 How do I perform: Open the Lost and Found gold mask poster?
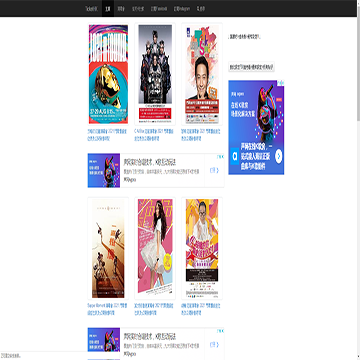tap(108, 74)
